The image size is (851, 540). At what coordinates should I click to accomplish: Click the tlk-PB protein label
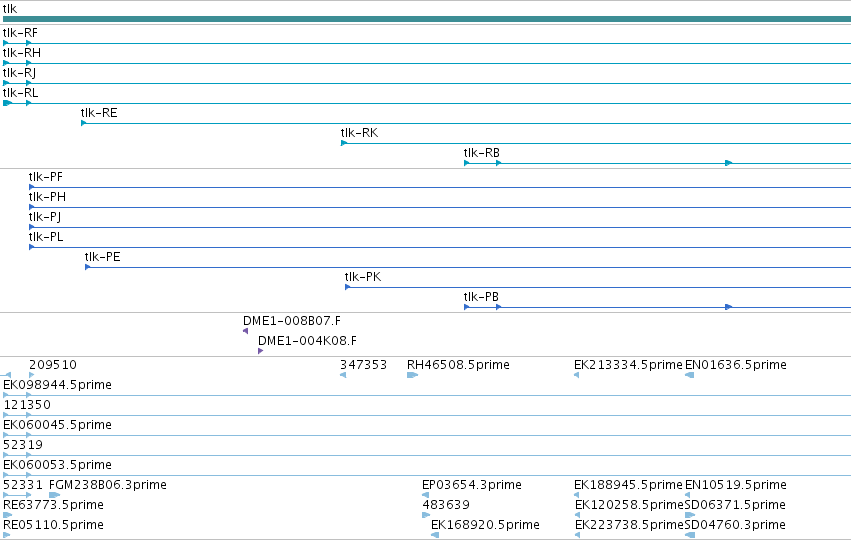(481, 298)
